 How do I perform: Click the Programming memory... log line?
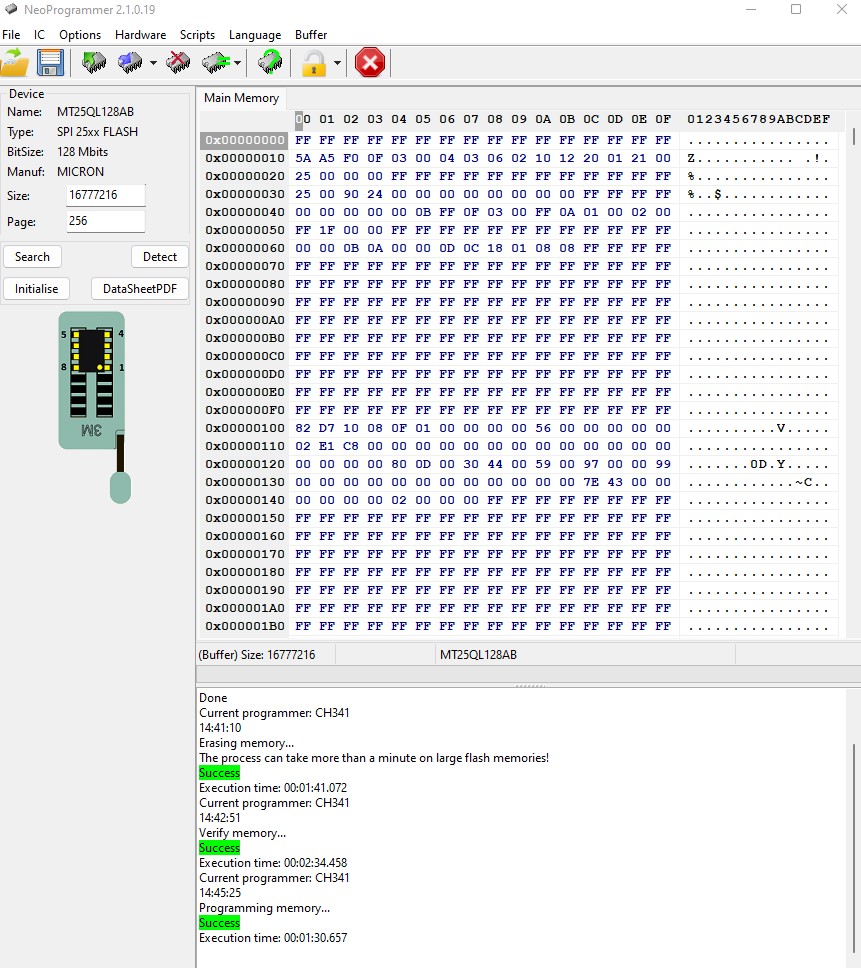point(264,908)
